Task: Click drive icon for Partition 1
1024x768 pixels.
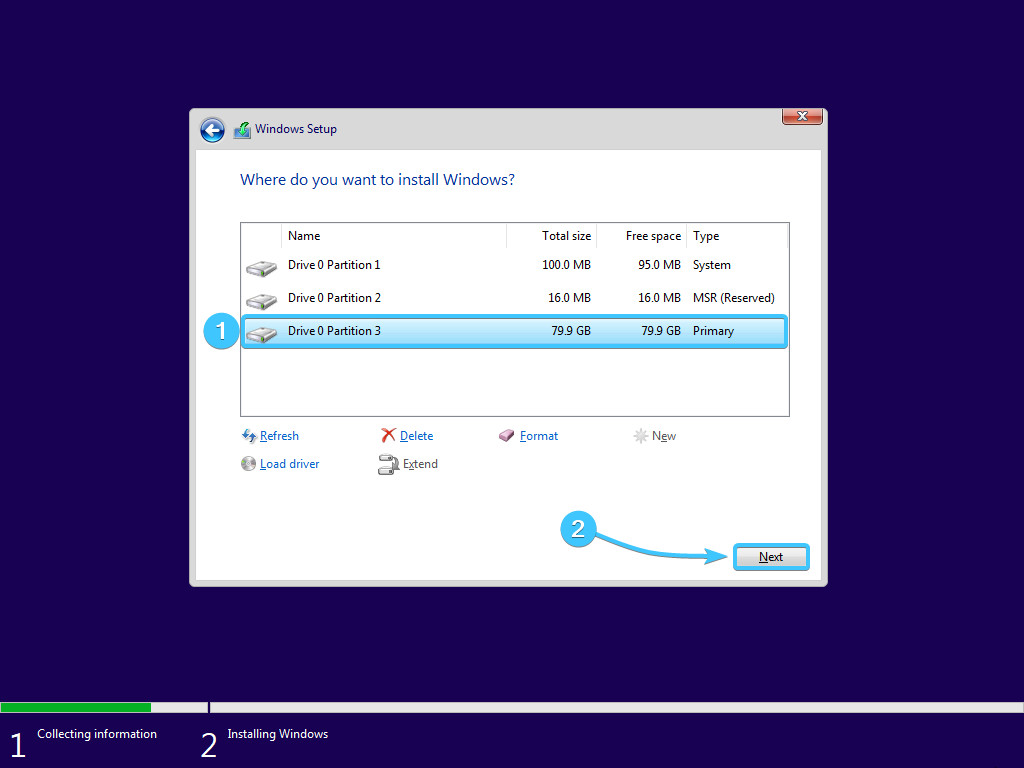Action: [x=261, y=267]
